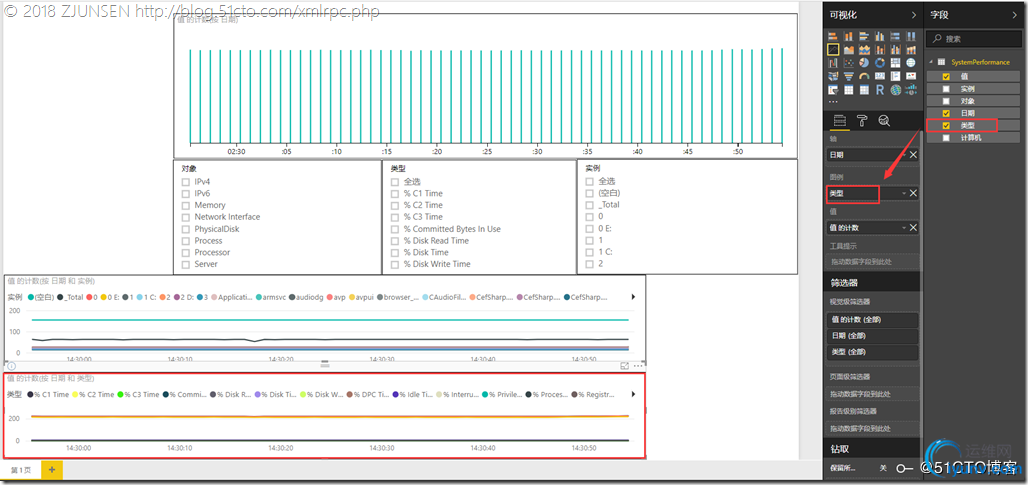This screenshot has height=485, width=1028.
Task: Select the ArcGIS map visualization
Action: point(896,90)
